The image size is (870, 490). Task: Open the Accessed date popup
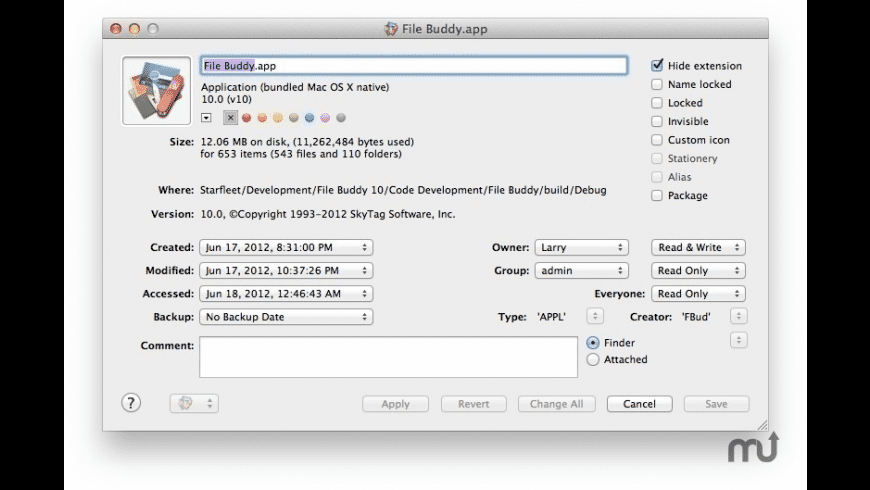point(286,294)
